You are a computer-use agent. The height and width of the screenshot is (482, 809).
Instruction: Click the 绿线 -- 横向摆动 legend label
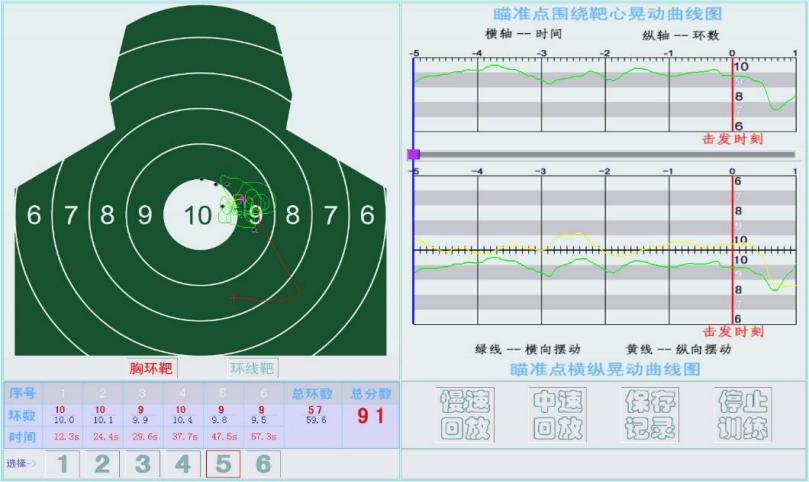point(527,349)
